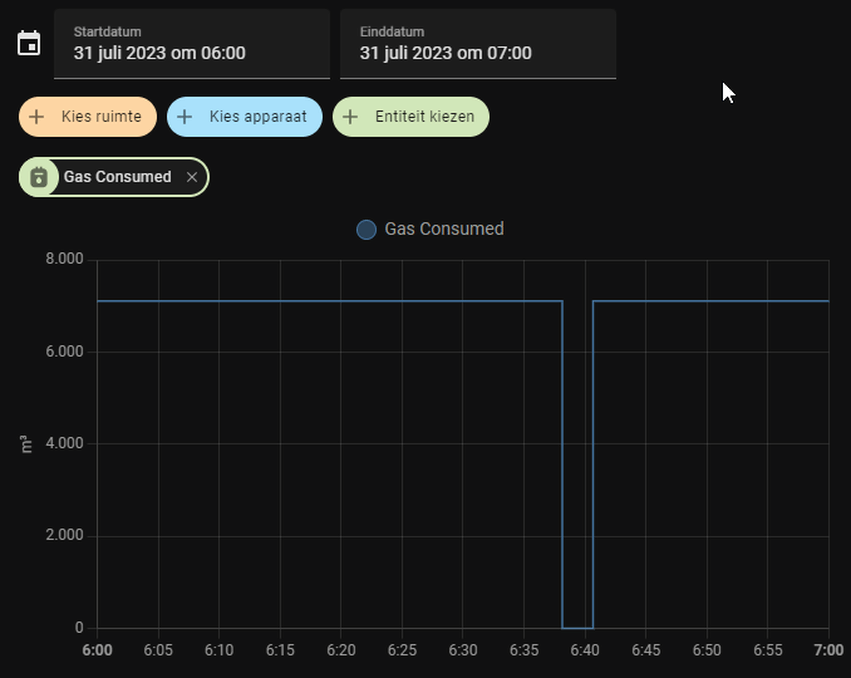851x678 pixels.
Task: Open the Entiteit kiezen entity picker
Action: point(411,117)
